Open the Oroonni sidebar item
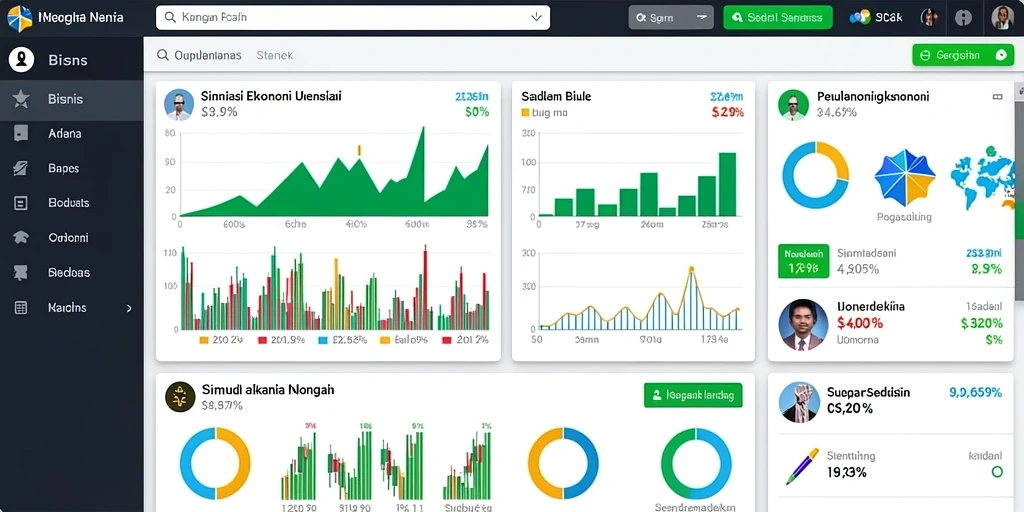 tap(72, 238)
